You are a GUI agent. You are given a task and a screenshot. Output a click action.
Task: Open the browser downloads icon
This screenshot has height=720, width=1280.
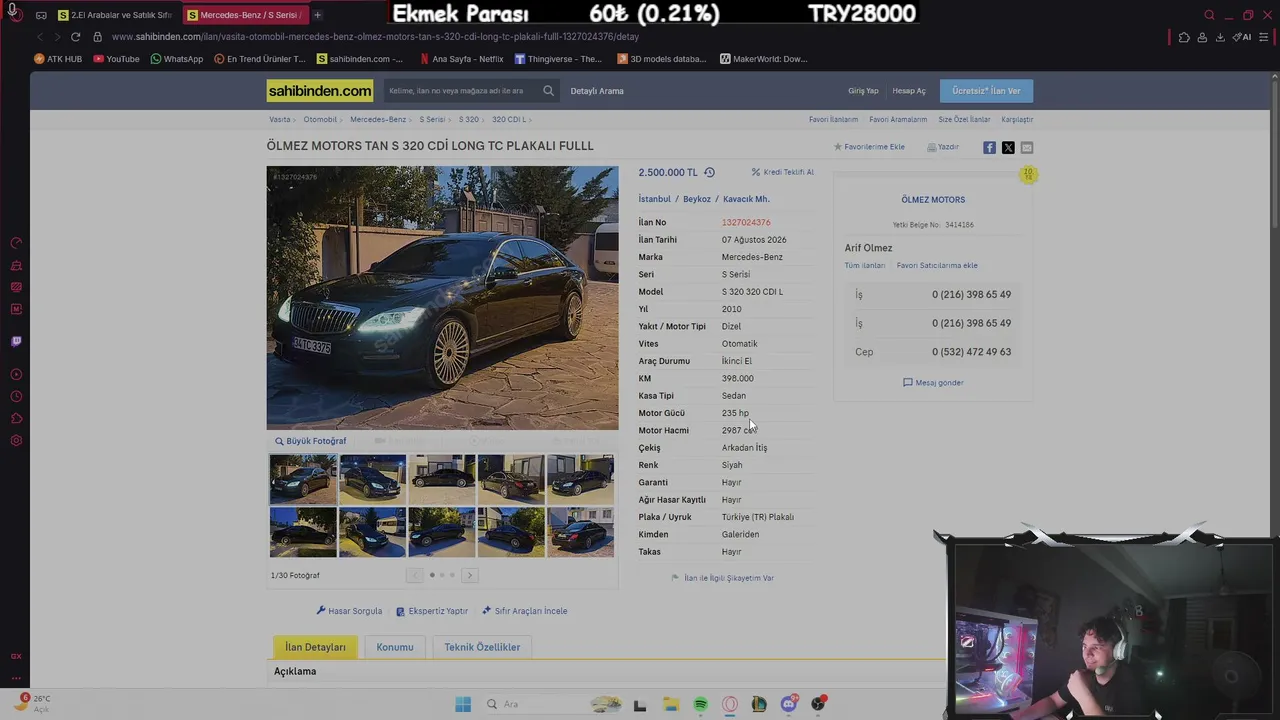[x=1220, y=37]
